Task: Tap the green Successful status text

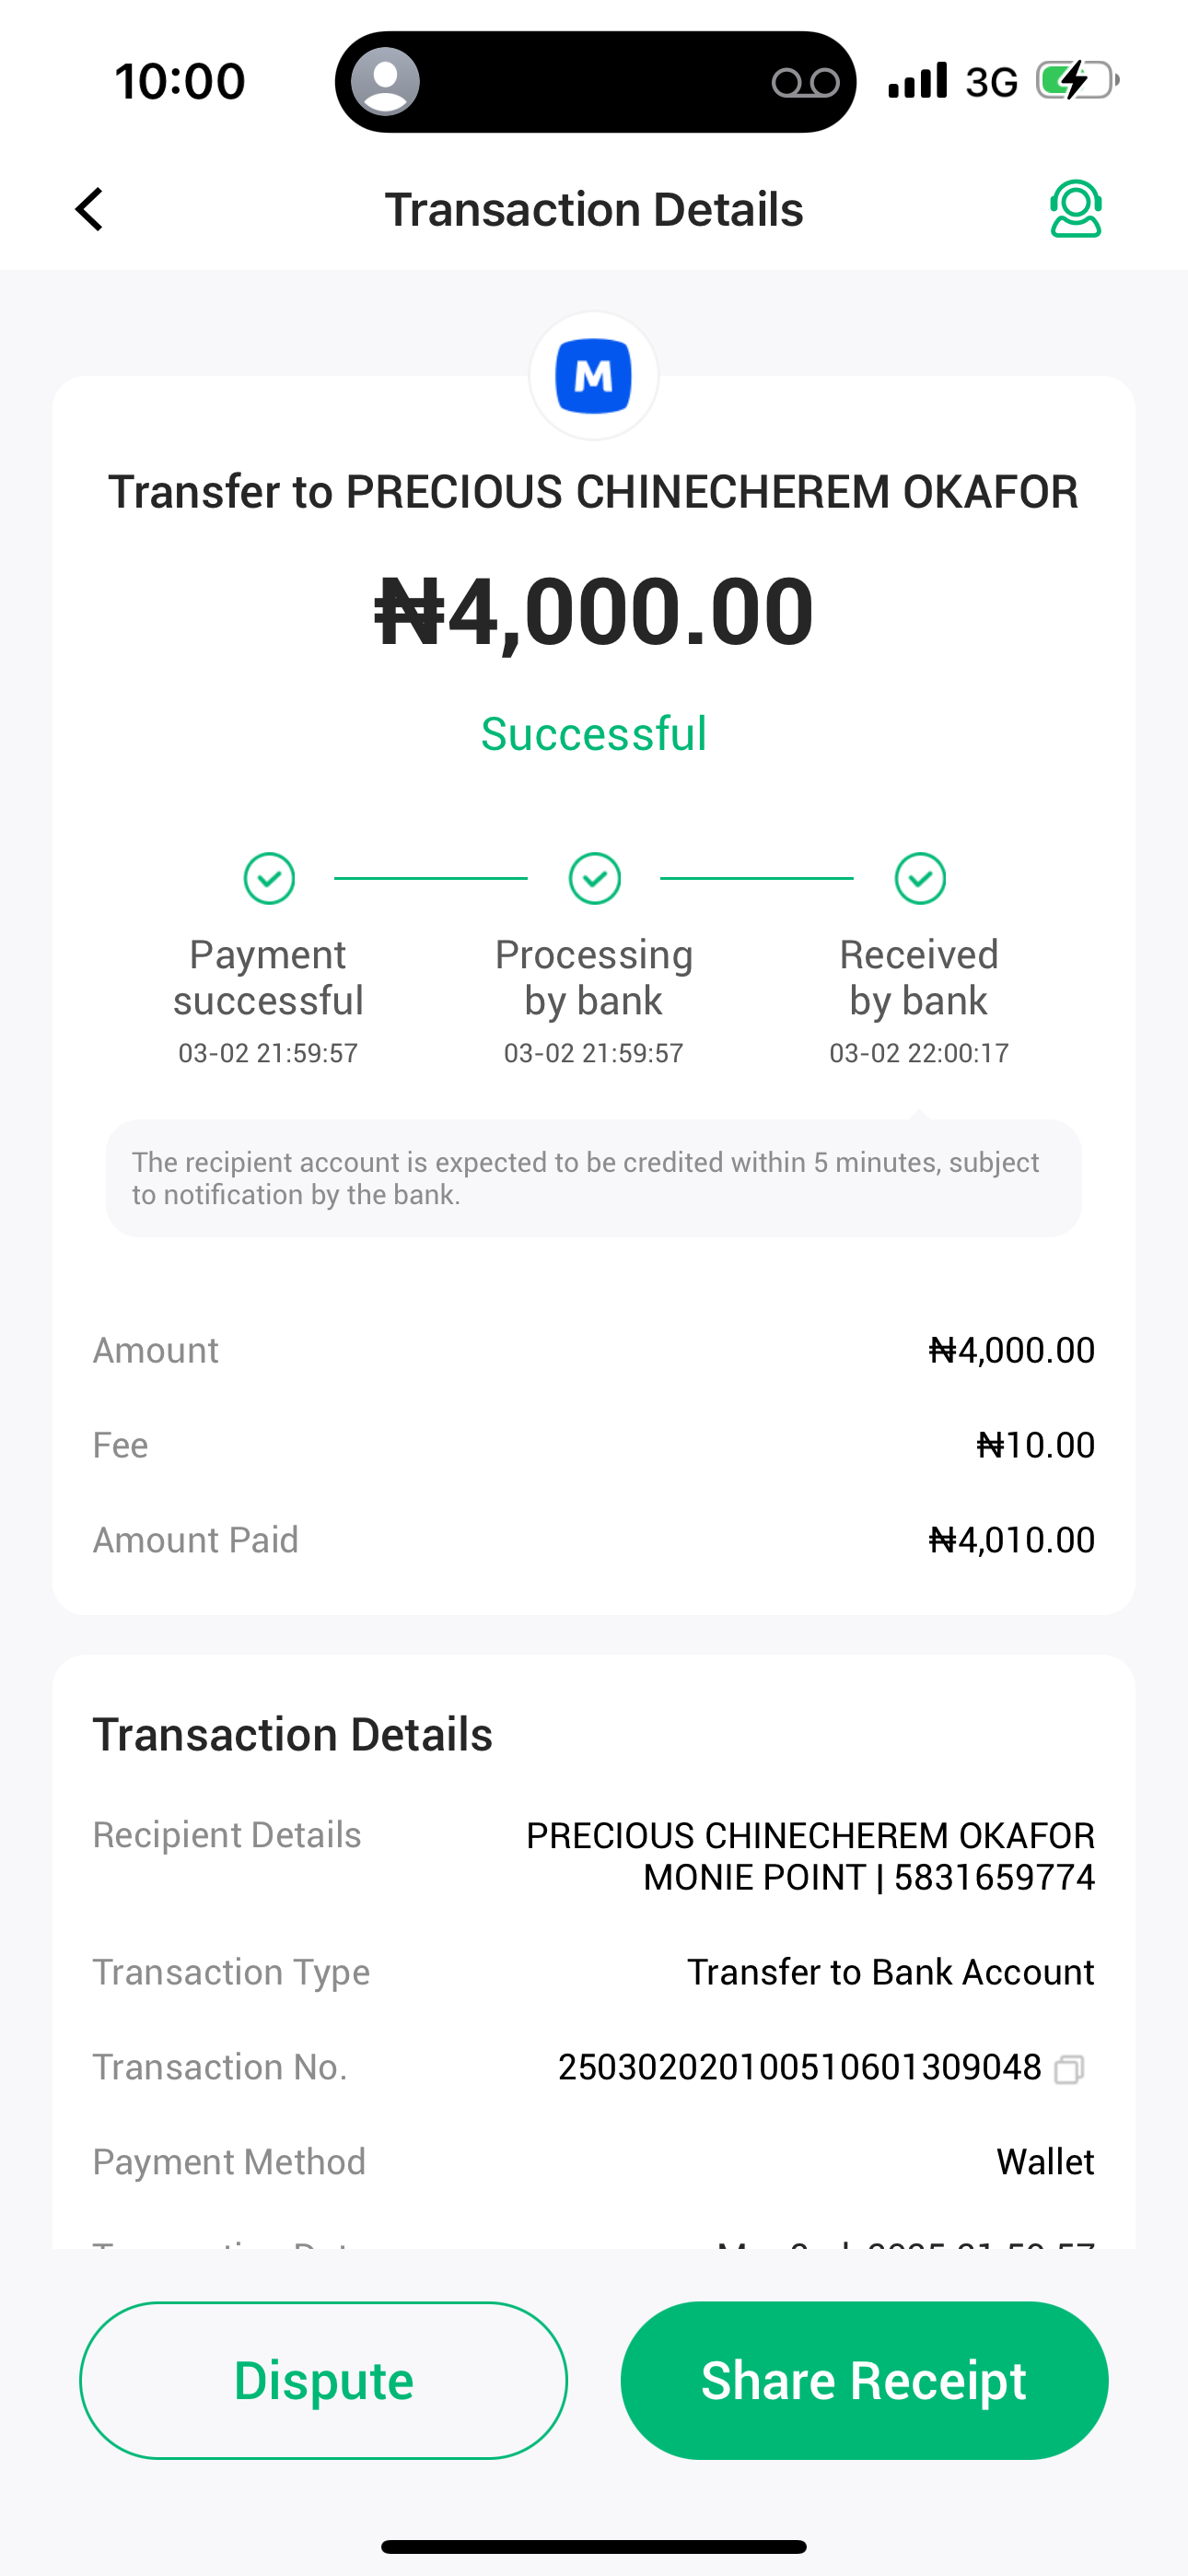Action: 594,734
